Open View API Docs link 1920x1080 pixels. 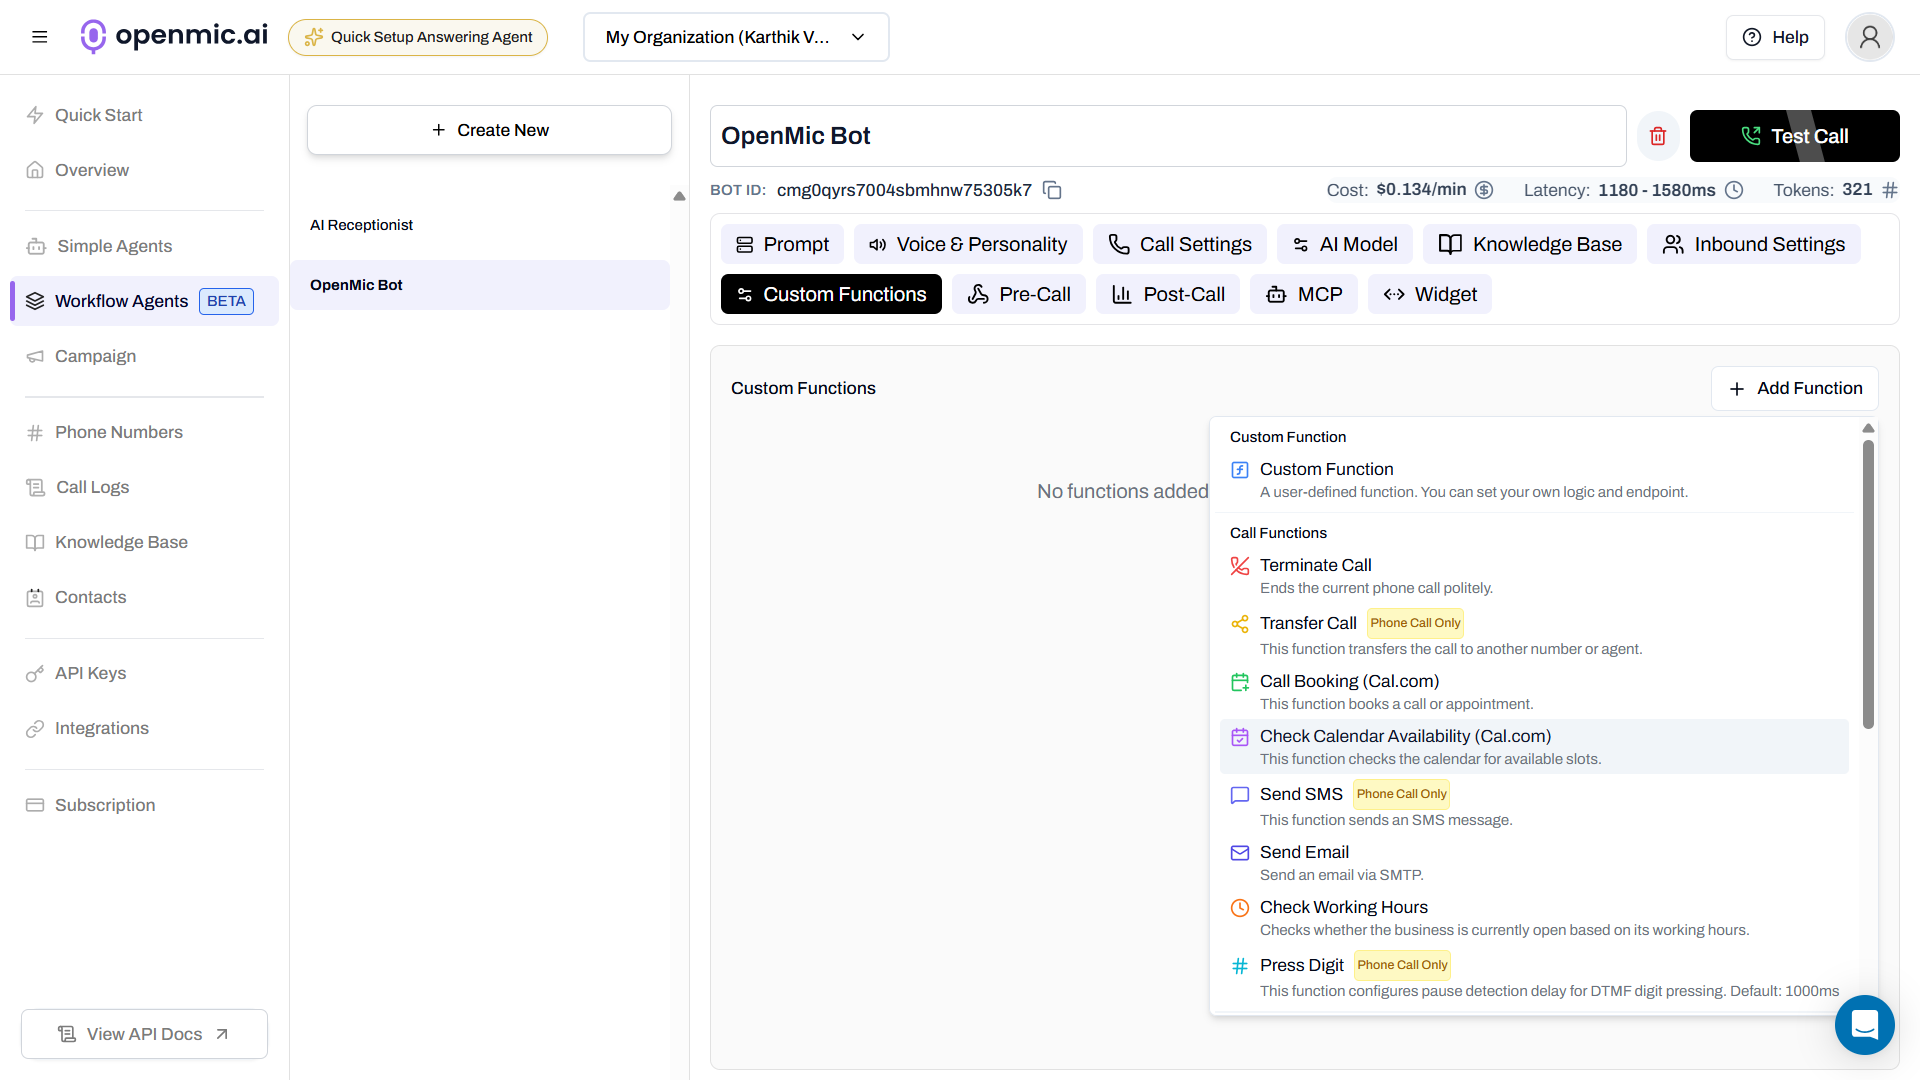[144, 1034]
